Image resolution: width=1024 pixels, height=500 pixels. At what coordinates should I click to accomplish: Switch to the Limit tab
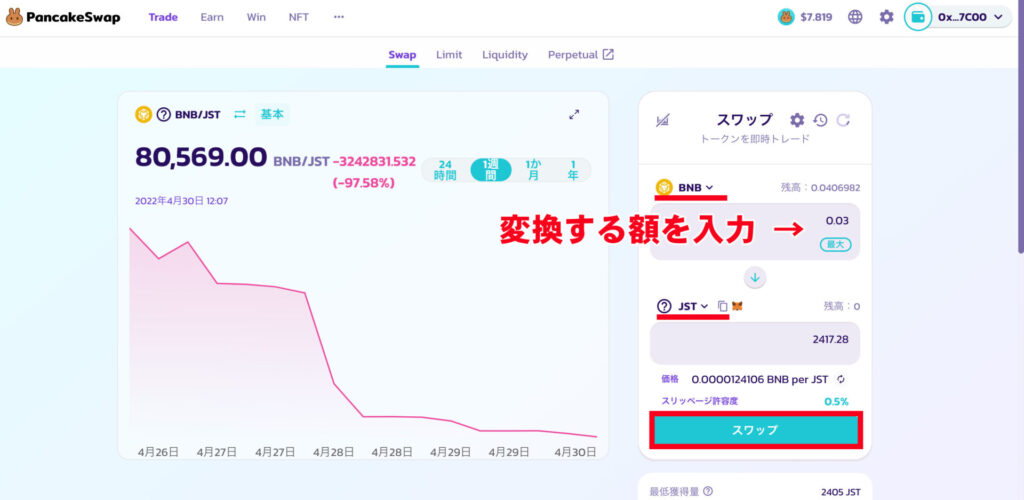[x=449, y=55]
